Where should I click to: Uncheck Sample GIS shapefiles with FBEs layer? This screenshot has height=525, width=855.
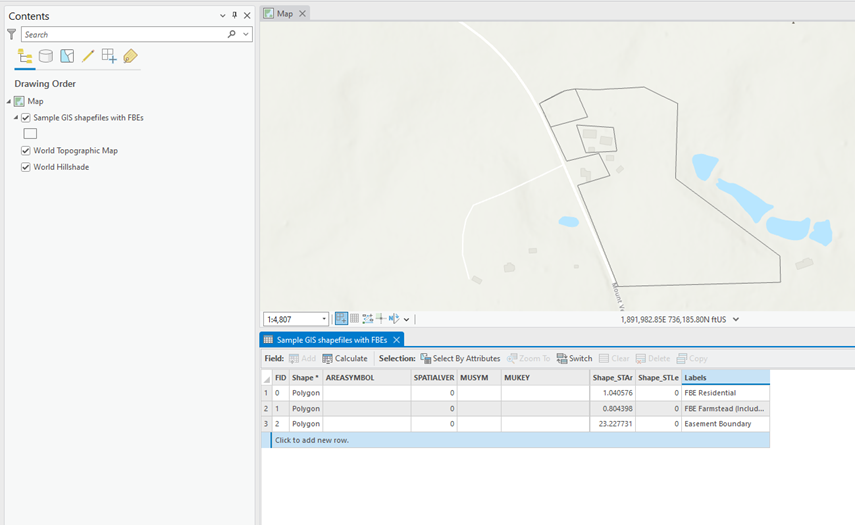tap(26, 118)
